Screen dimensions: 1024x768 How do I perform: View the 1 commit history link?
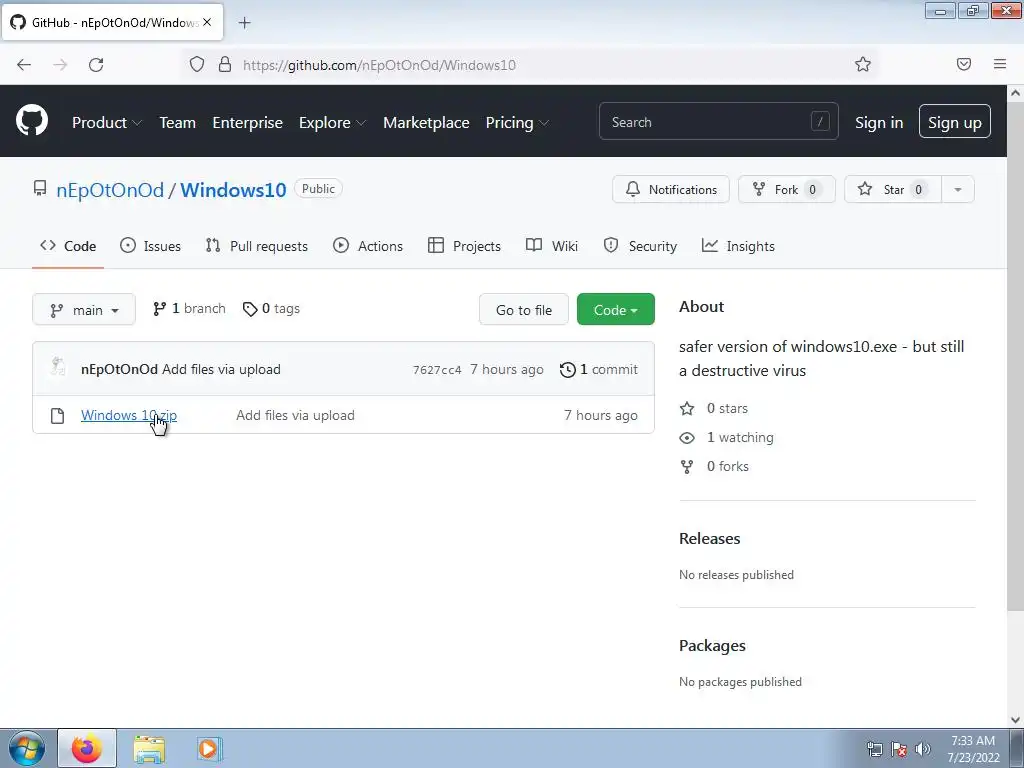click(599, 370)
